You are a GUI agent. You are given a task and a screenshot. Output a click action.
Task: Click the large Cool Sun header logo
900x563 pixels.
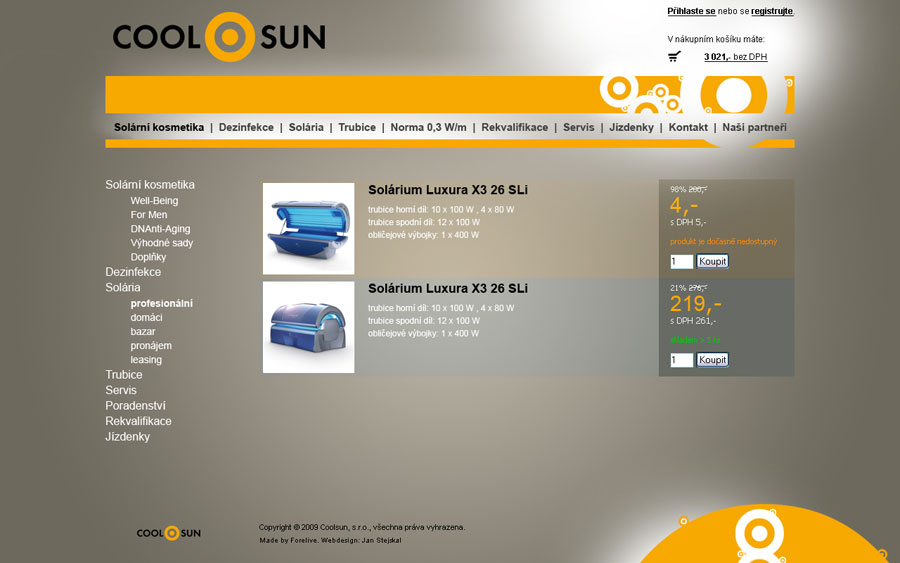click(x=219, y=37)
